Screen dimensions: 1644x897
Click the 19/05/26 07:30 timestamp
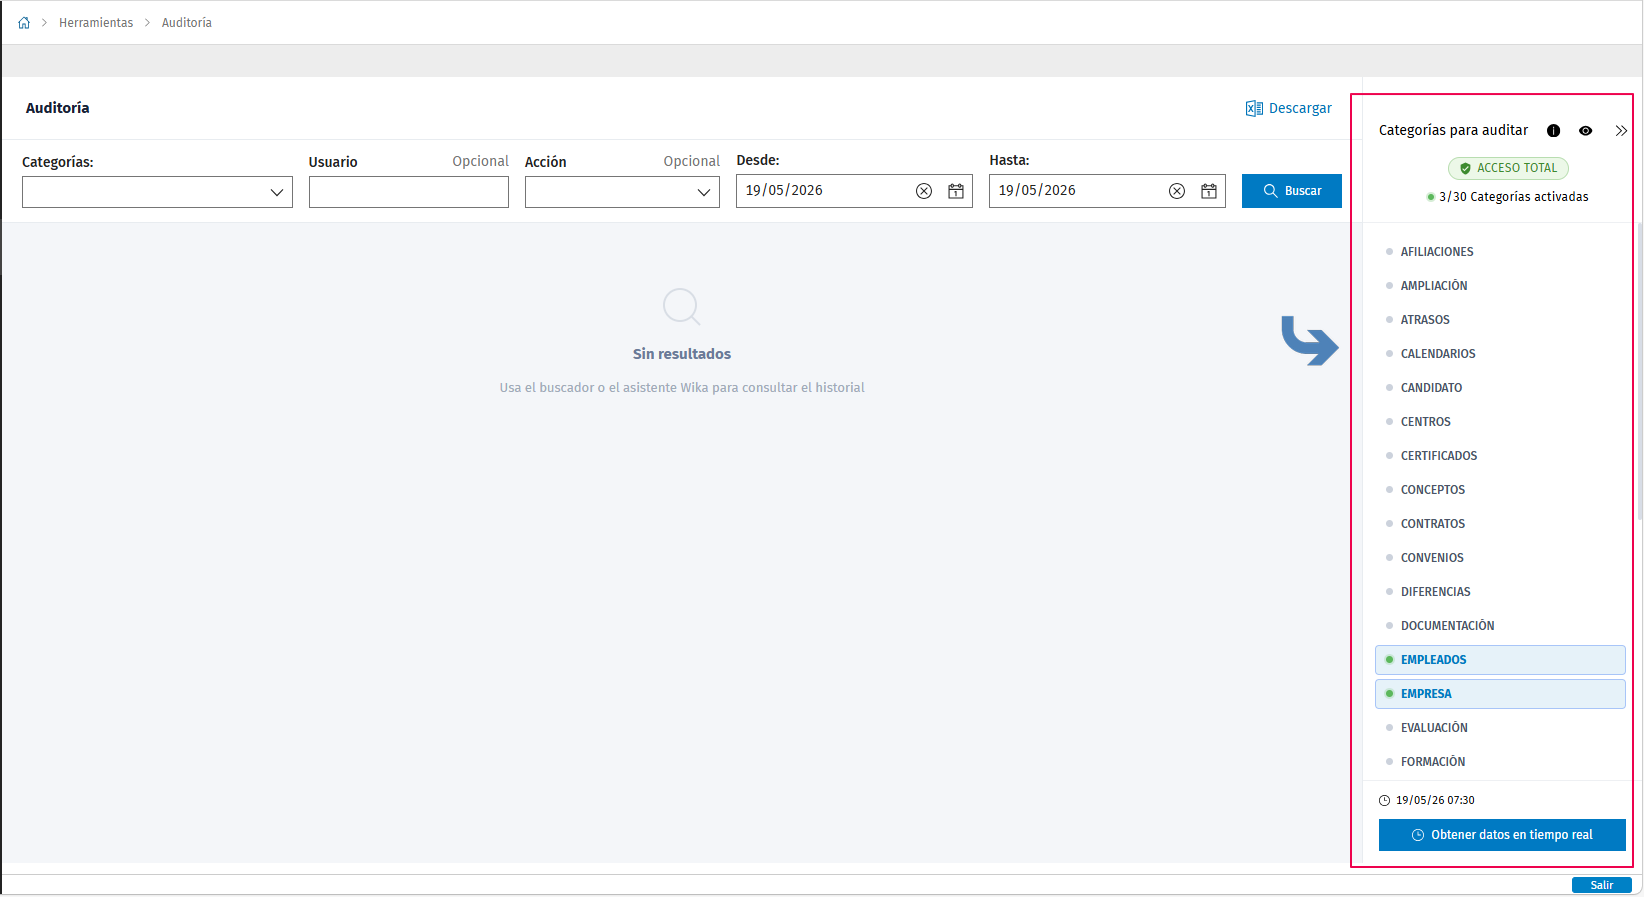1435,801
